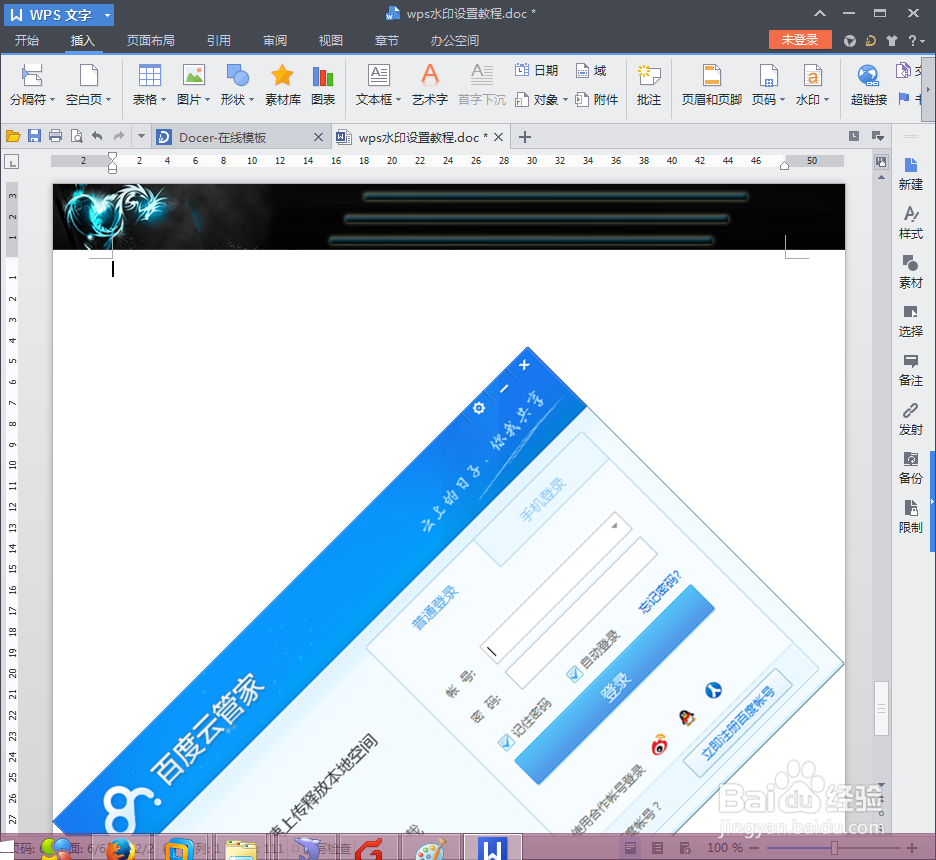
Task: Expand quick access toolbar customize arrow
Action: [x=141, y=137]
